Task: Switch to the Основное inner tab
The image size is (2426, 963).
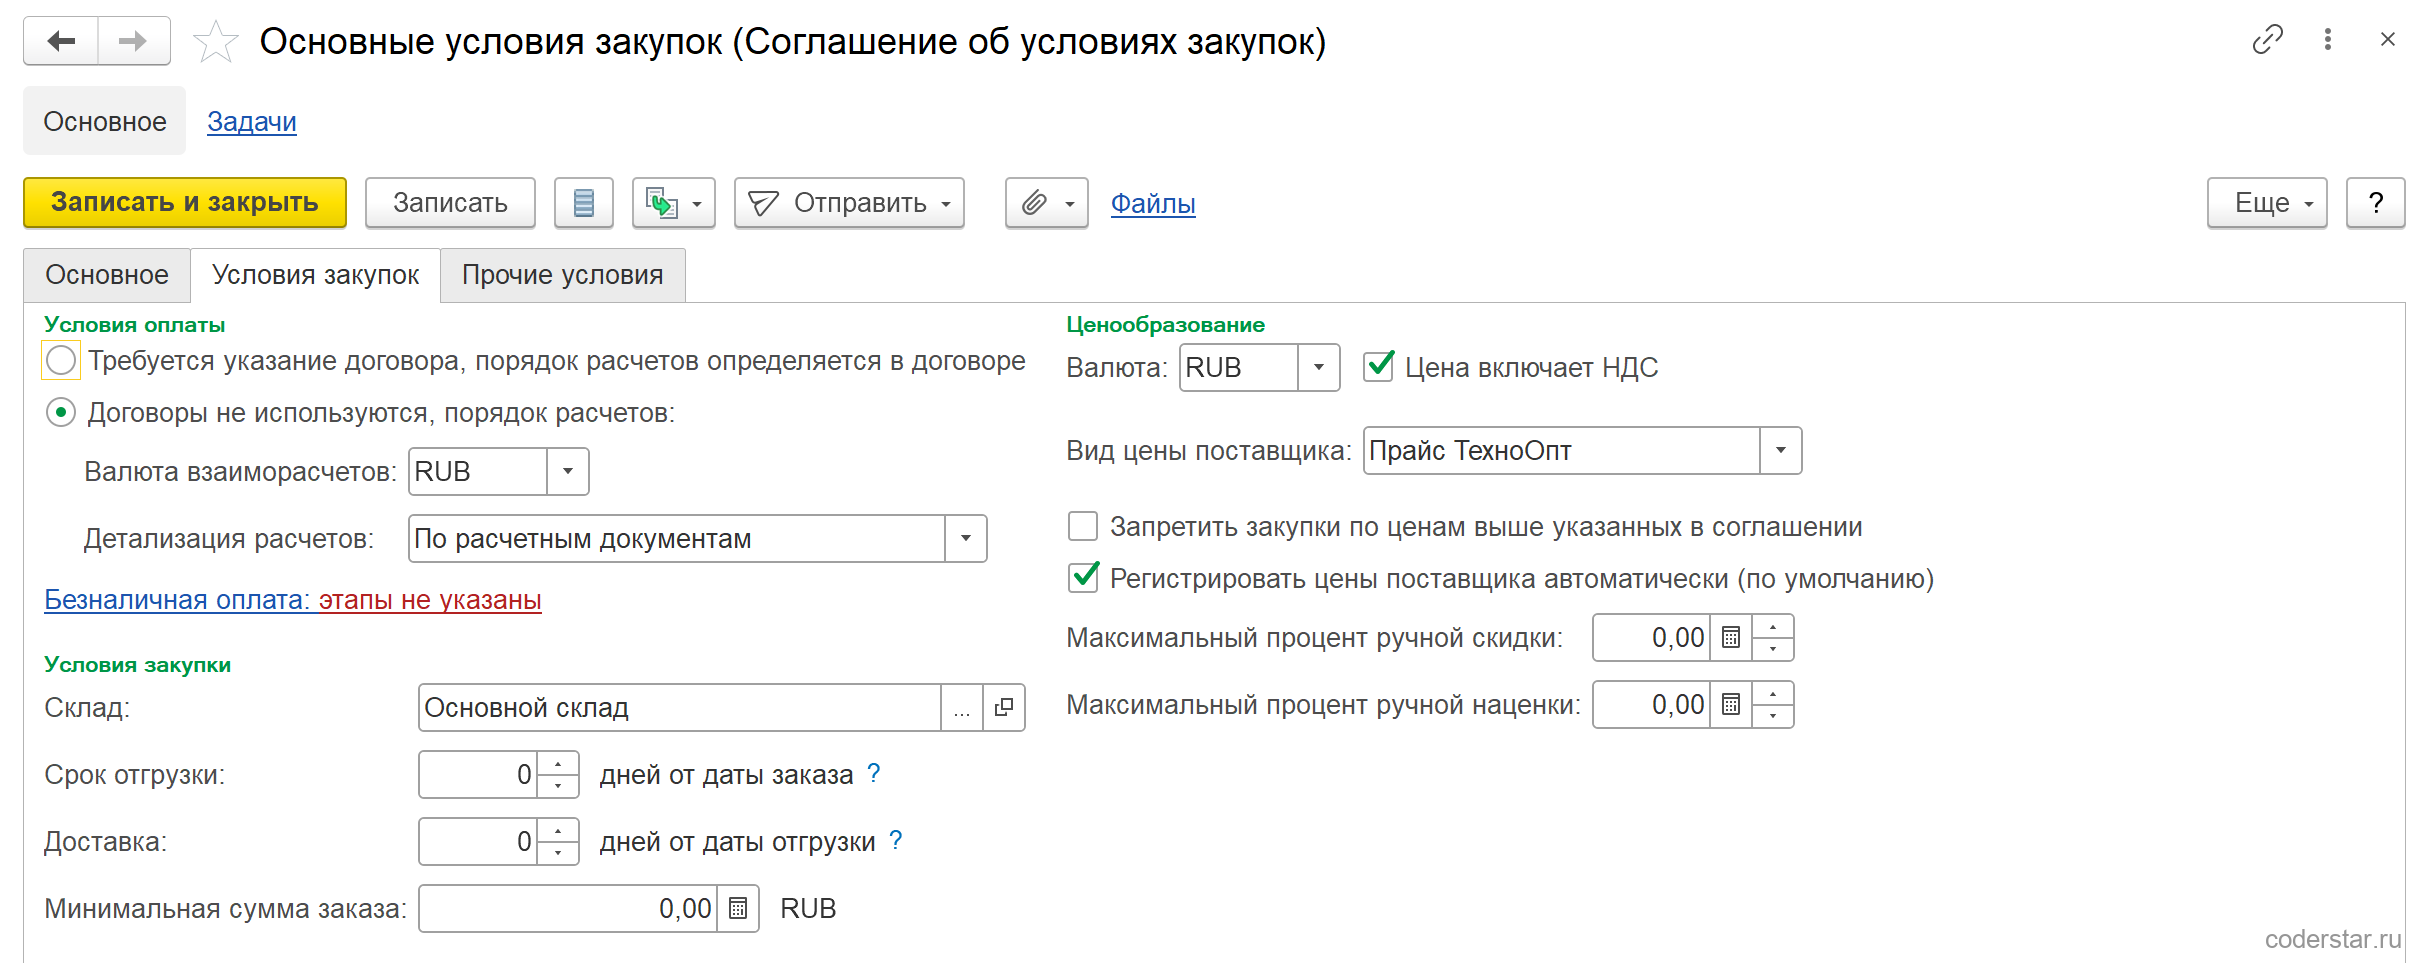Action: 107,275
